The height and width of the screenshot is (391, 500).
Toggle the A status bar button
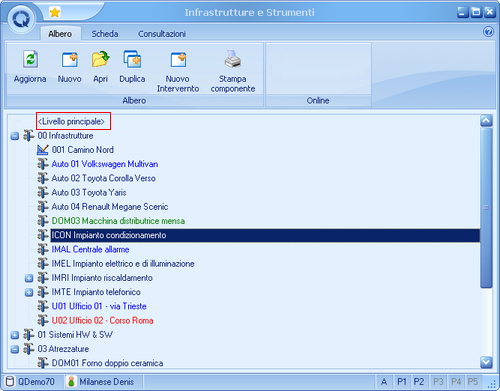(x=384, y=382)
